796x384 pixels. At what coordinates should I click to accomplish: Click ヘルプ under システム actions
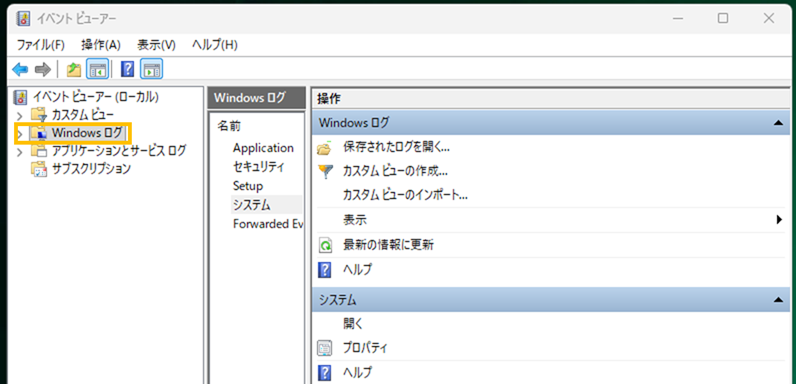point(358,373)
